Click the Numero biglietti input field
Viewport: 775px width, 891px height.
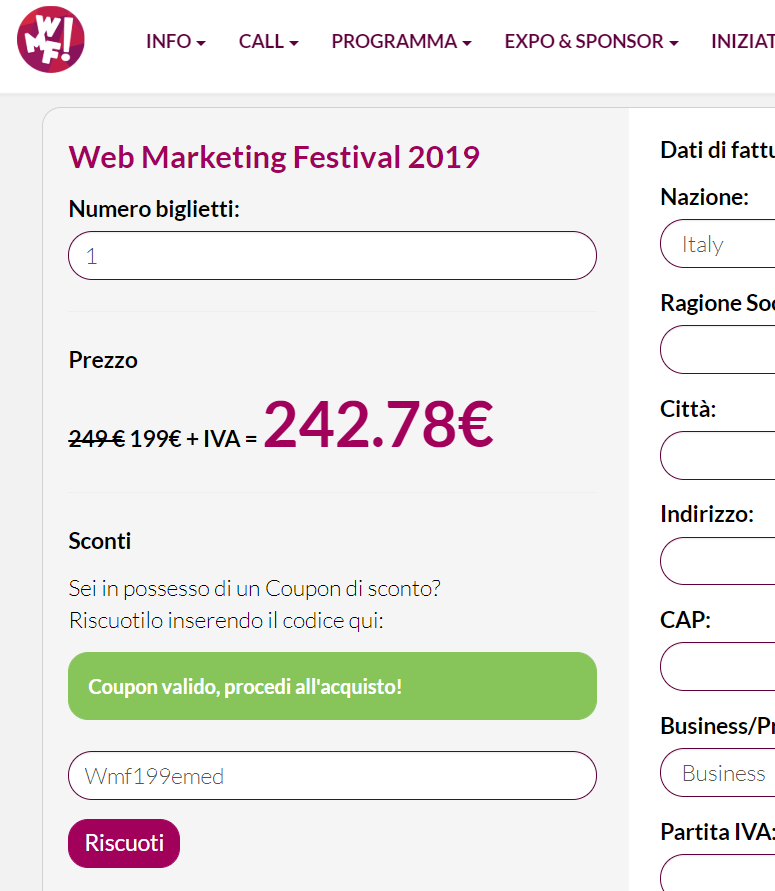(x=332, y=256)
